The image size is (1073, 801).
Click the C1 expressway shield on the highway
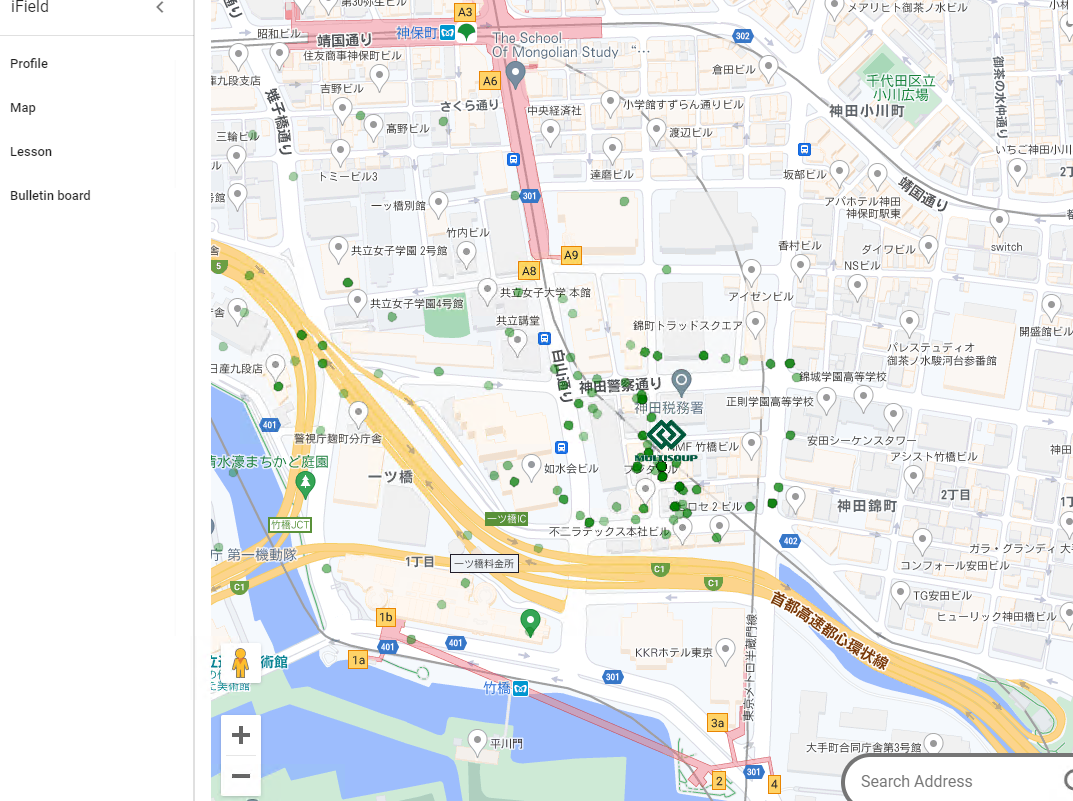658,567
